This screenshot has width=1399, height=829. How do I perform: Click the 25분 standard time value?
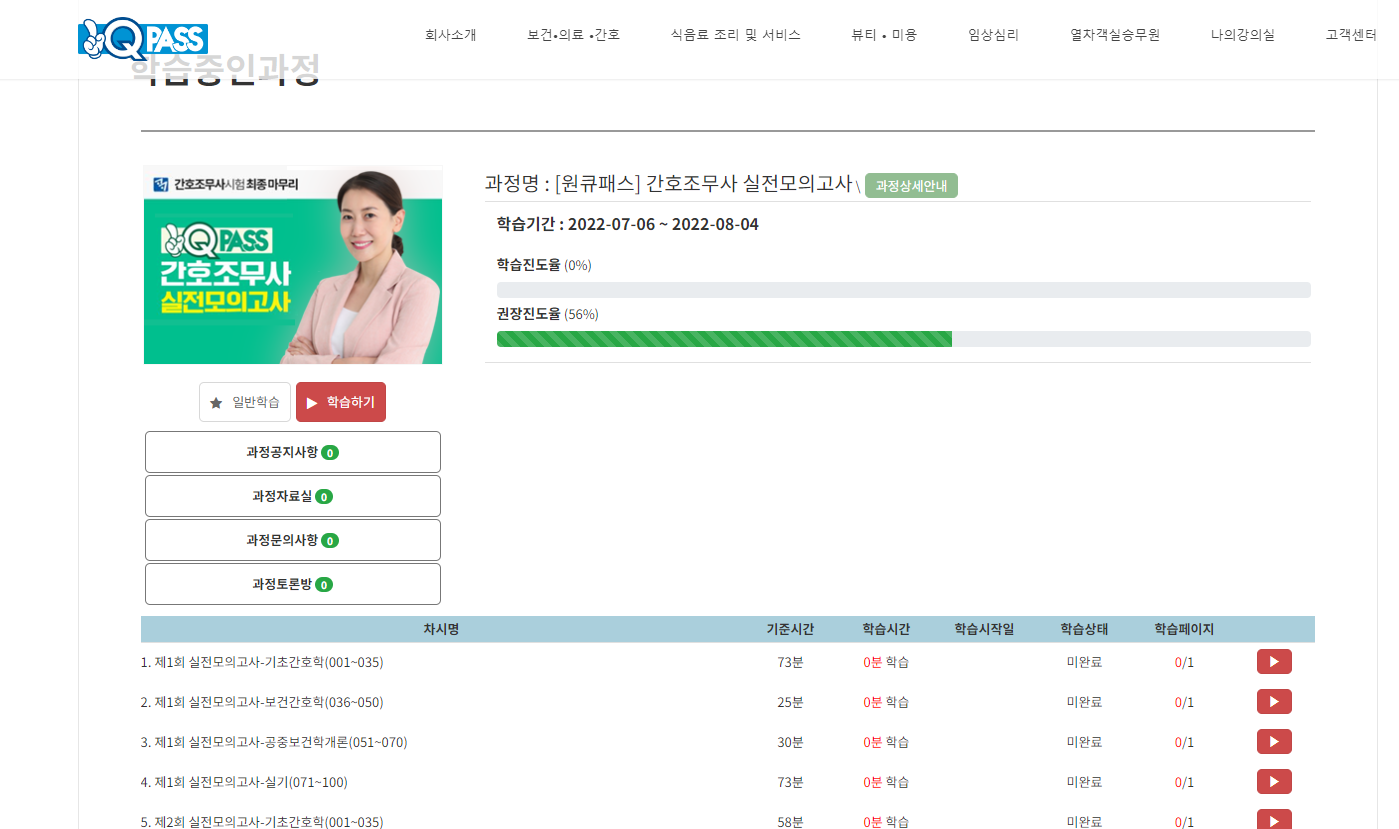(x=790, y=702)
